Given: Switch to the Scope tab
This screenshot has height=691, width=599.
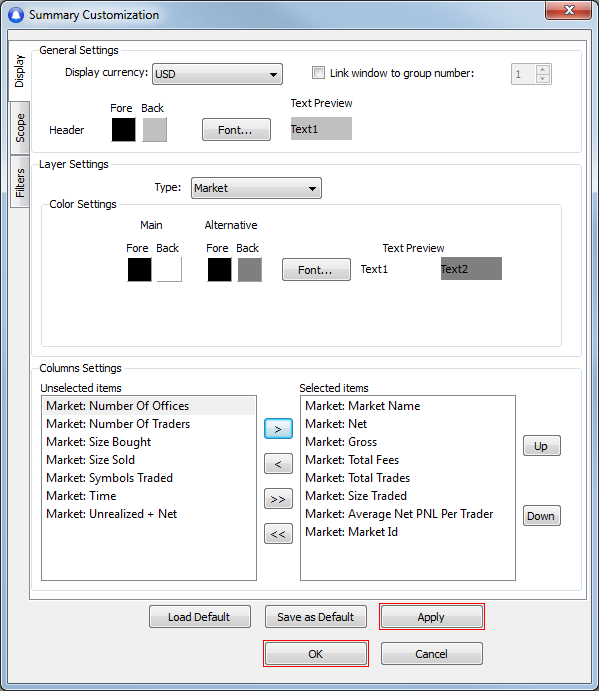Looking at the screenshot, I should pyautogui.click(x=20, y=128).
